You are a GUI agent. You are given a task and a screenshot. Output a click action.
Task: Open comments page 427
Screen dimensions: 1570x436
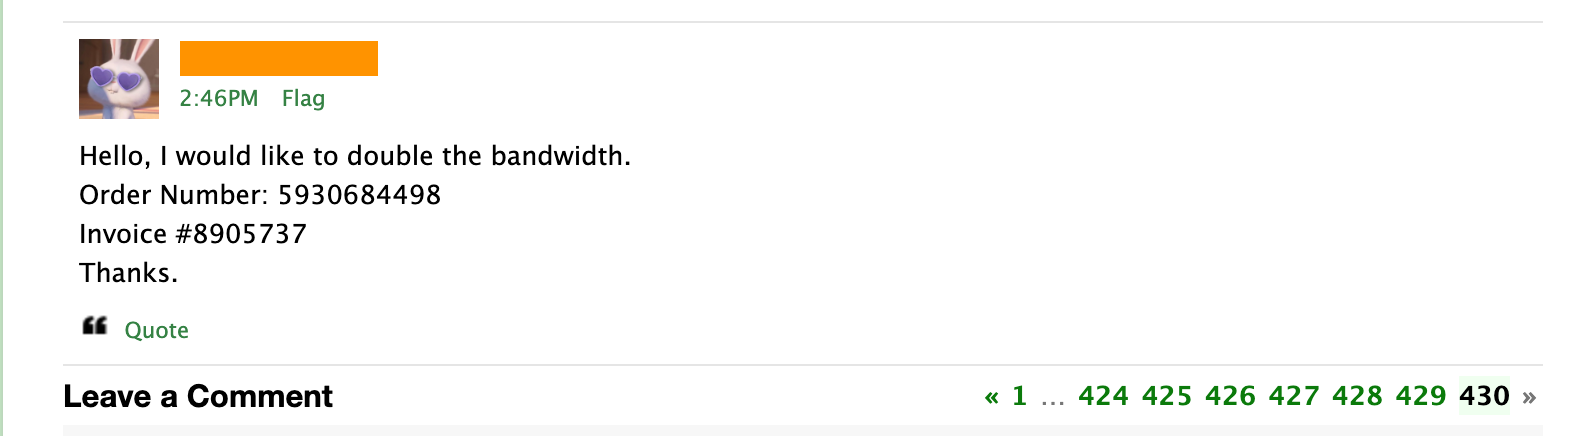click(1294, 396)
